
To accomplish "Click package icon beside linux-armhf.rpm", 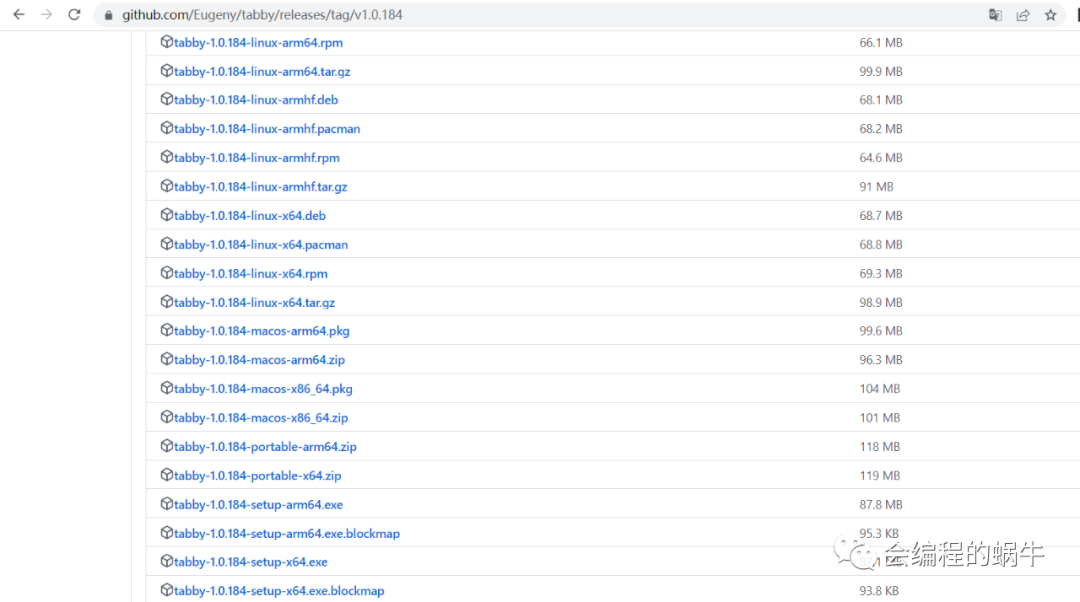I will click(x=166, y=157).
